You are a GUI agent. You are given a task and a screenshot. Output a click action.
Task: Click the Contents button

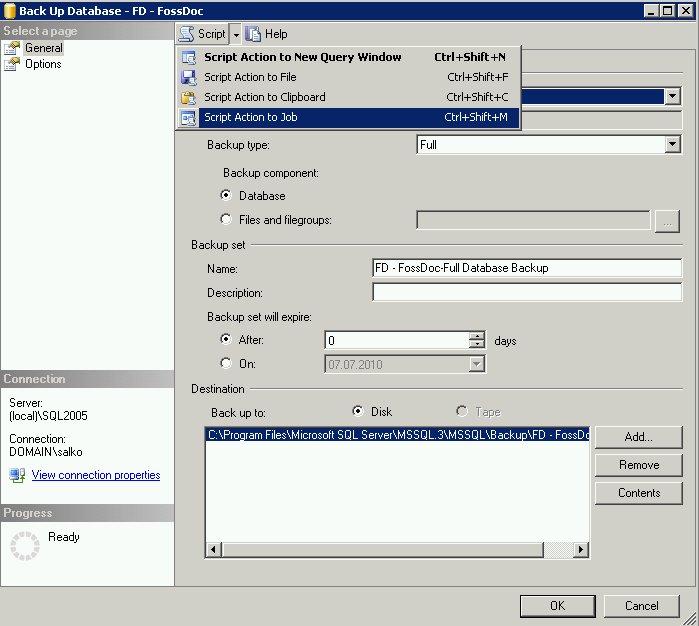(638, 493)
